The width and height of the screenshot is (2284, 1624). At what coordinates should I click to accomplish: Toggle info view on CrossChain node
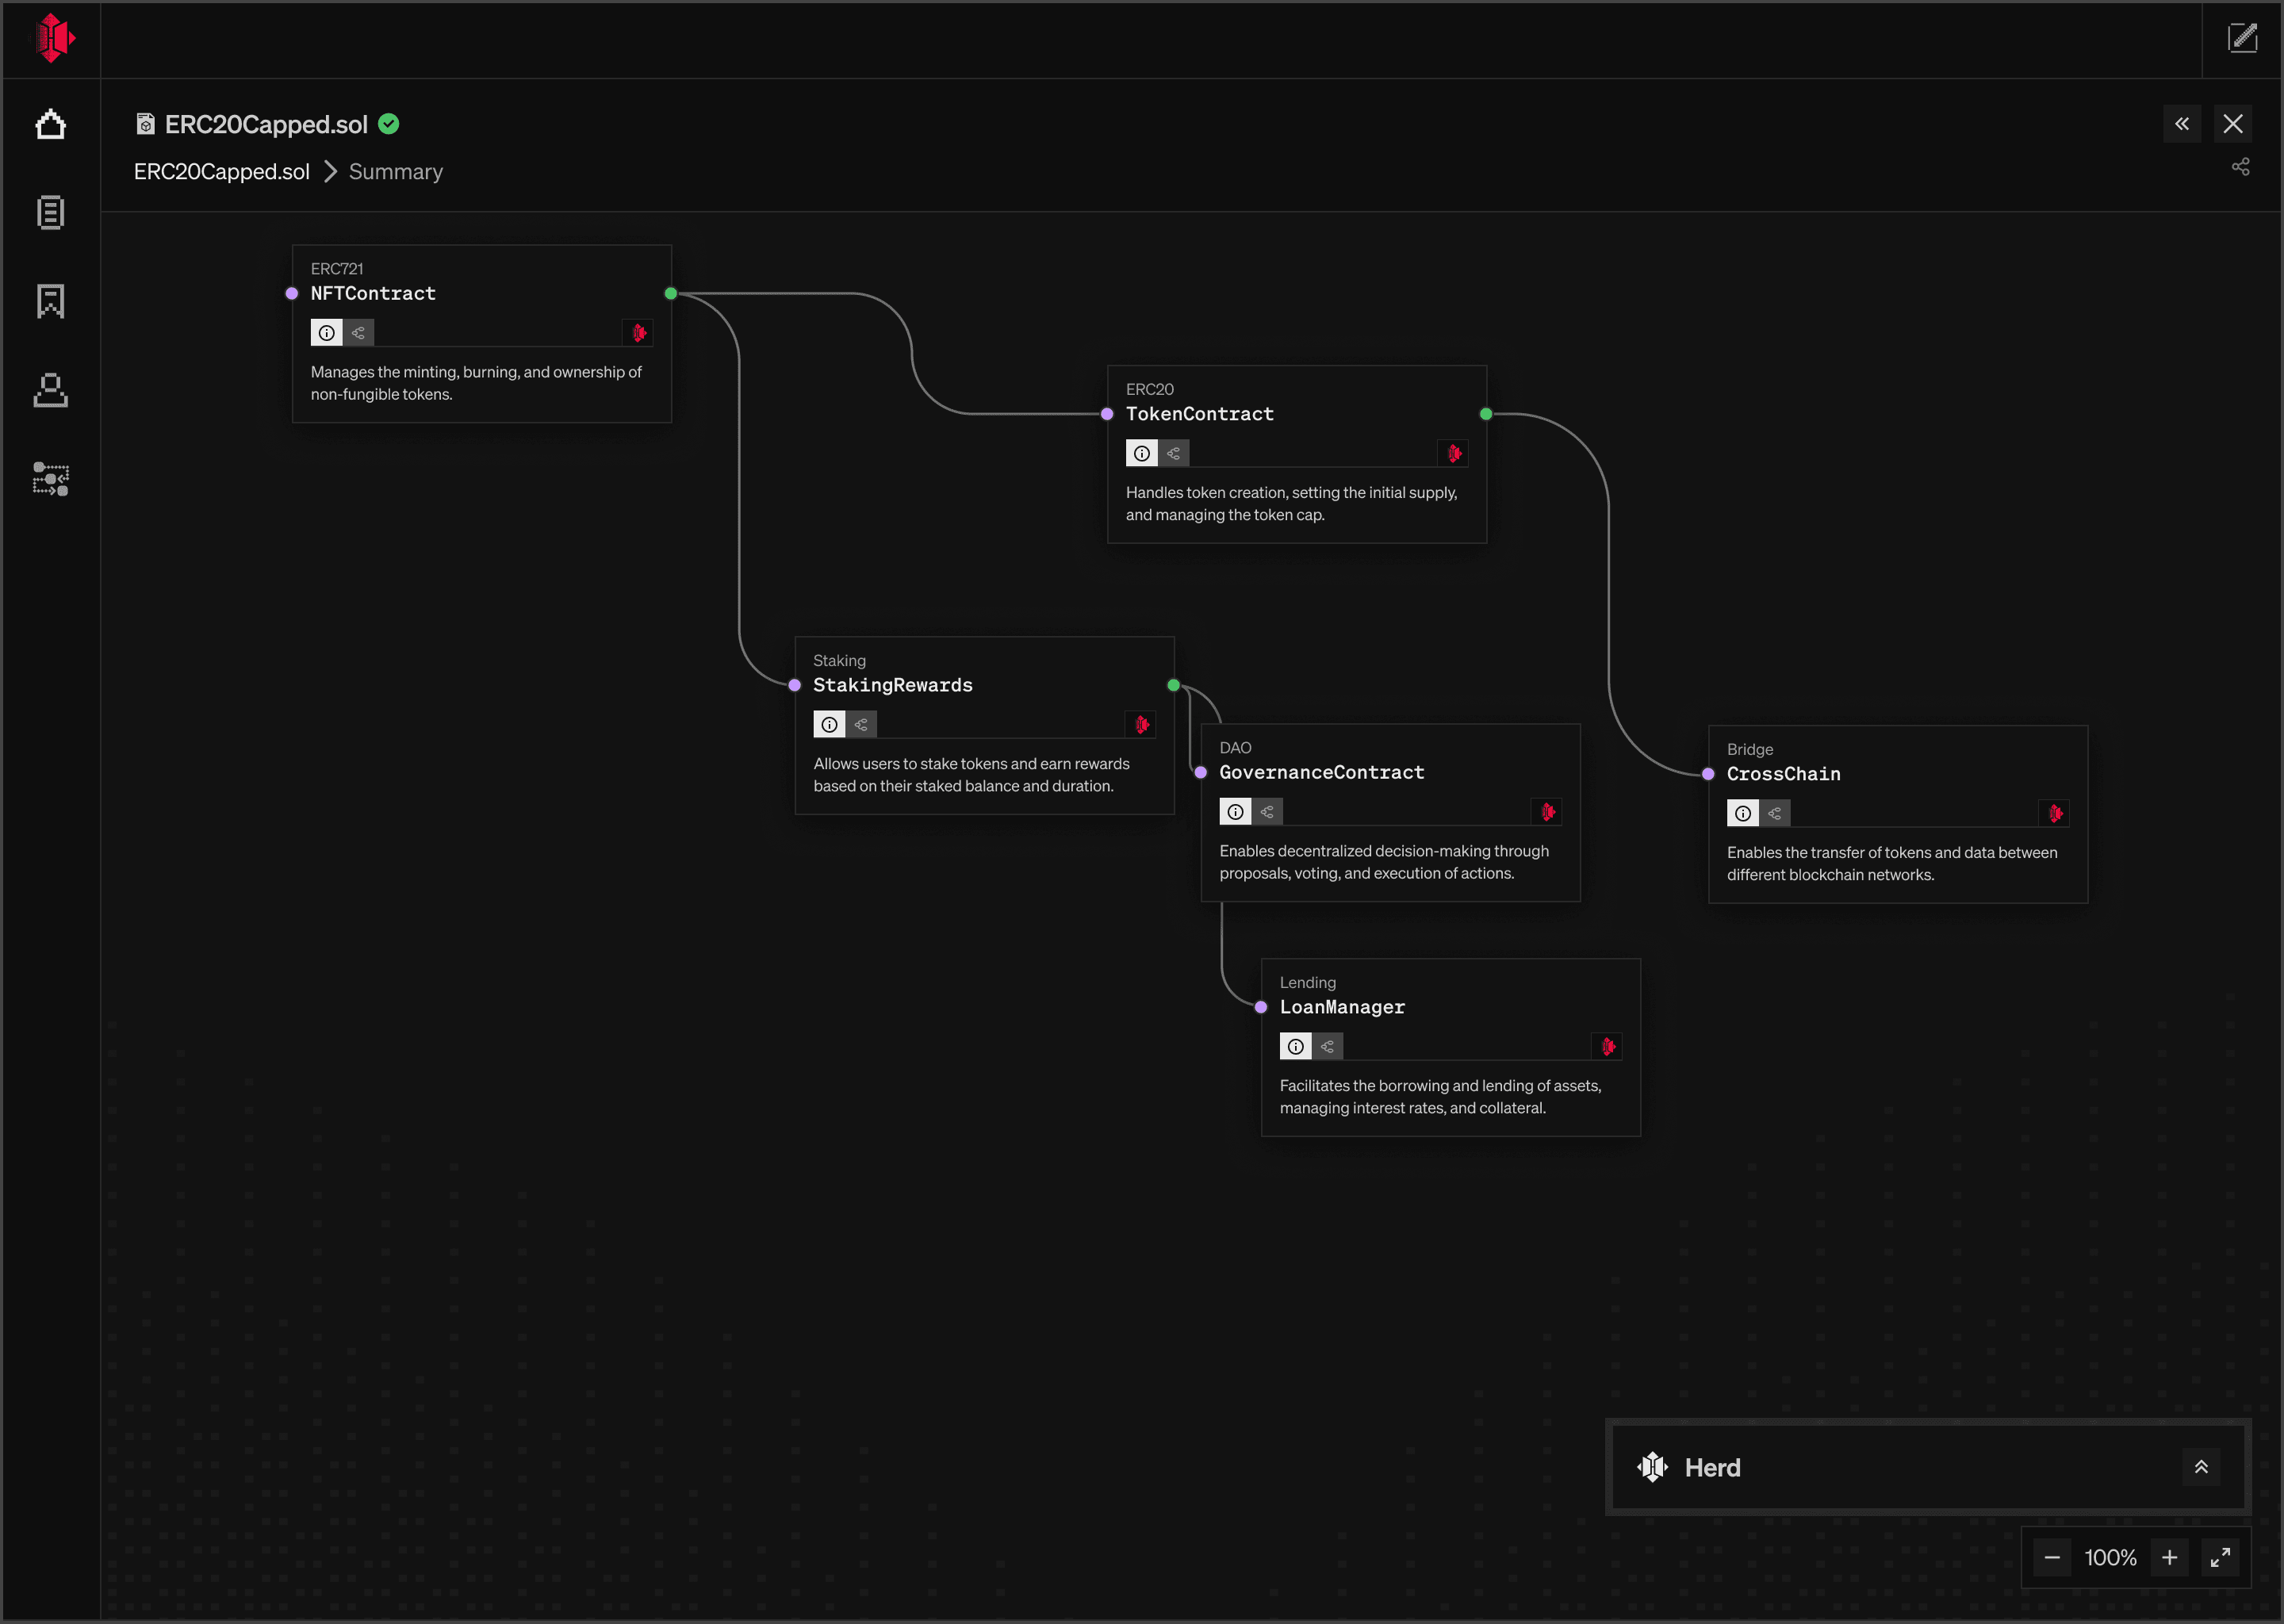(x=1742, y=813)
